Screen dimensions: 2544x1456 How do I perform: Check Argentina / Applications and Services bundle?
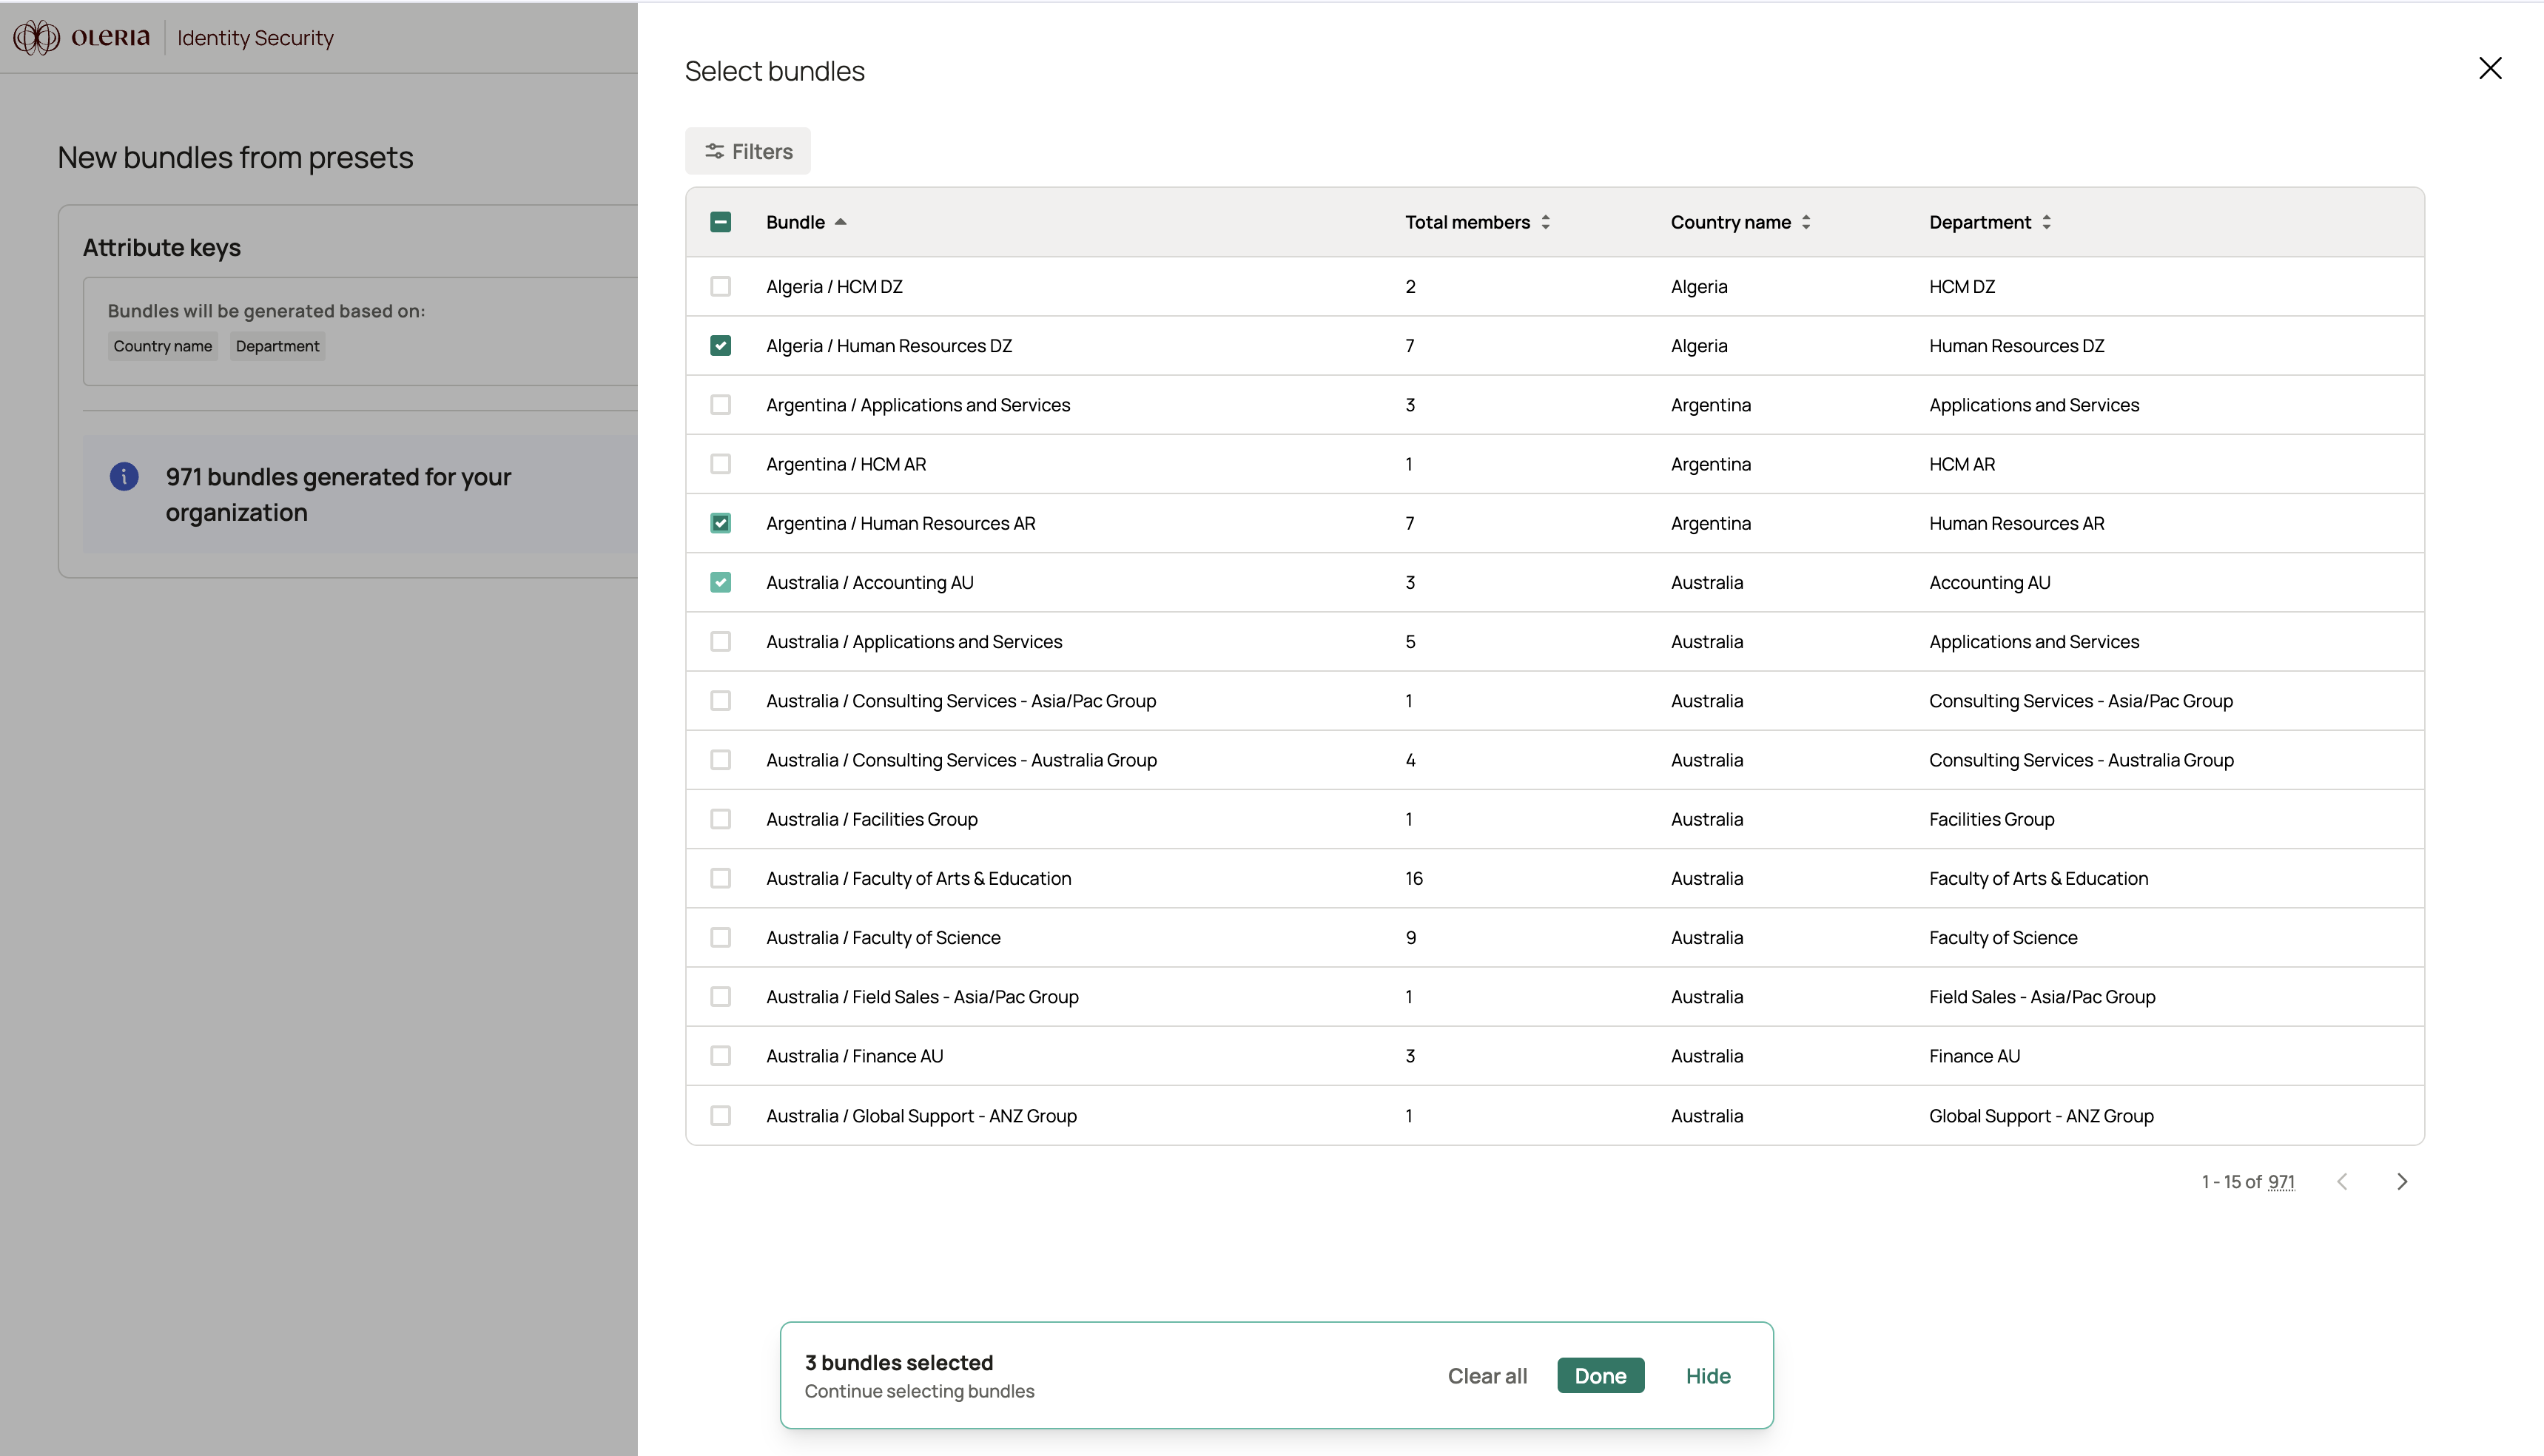720,405
